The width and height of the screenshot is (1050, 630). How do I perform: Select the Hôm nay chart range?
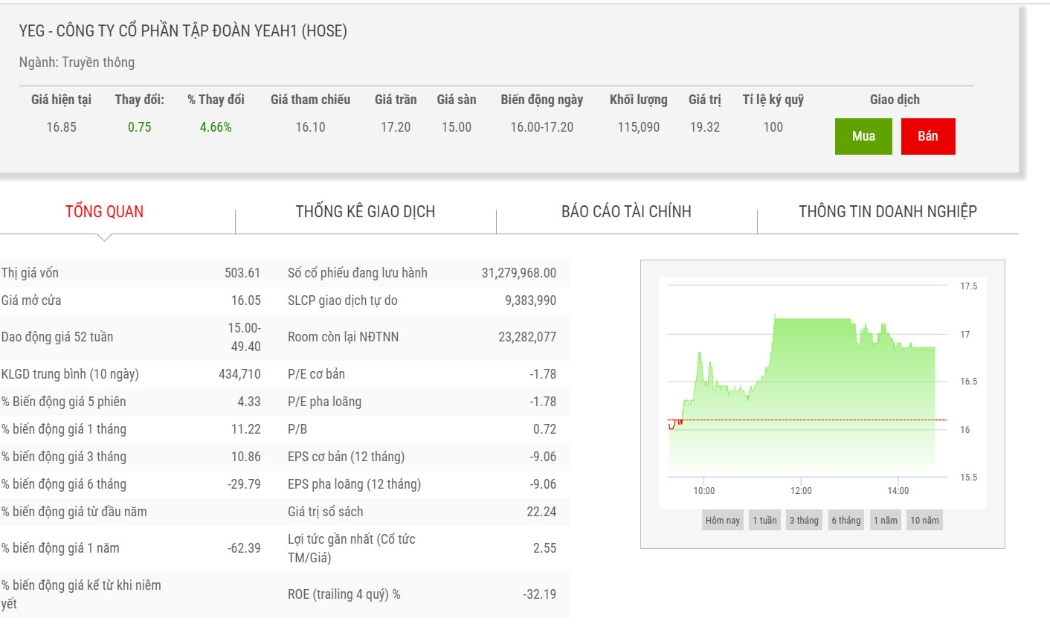click(x=723, y=520)
